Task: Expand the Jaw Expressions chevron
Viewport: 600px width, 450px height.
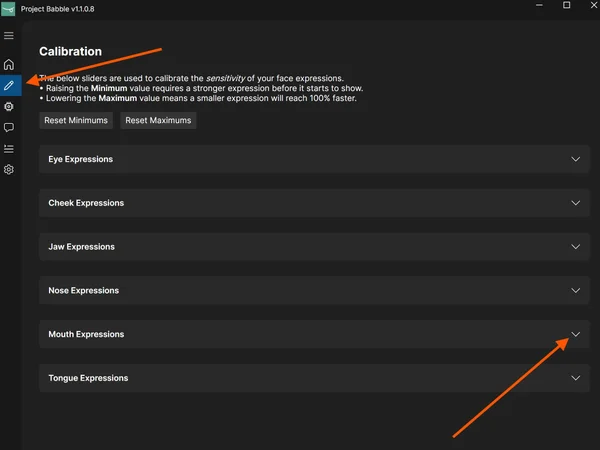Action: (x=575, y=247)
